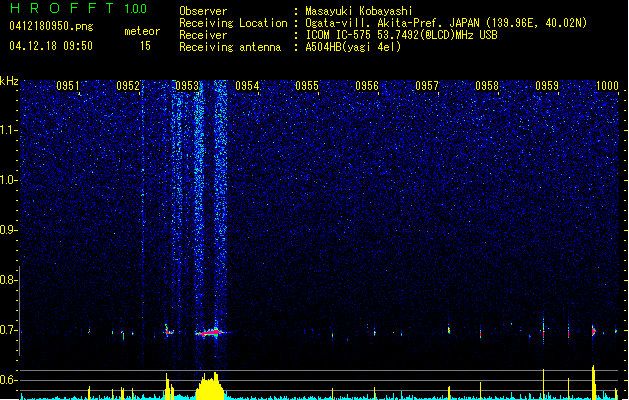This screenshot has width=629, height=400.
Task: Click the A504HB(yagi 4el) antenna text
Action: tap(353, 47)
